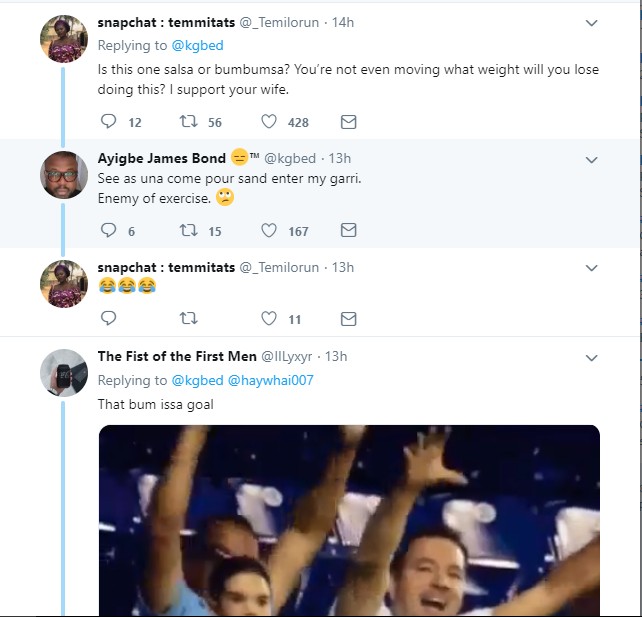Retweet the laughing emoji tweet

[187, 319]
